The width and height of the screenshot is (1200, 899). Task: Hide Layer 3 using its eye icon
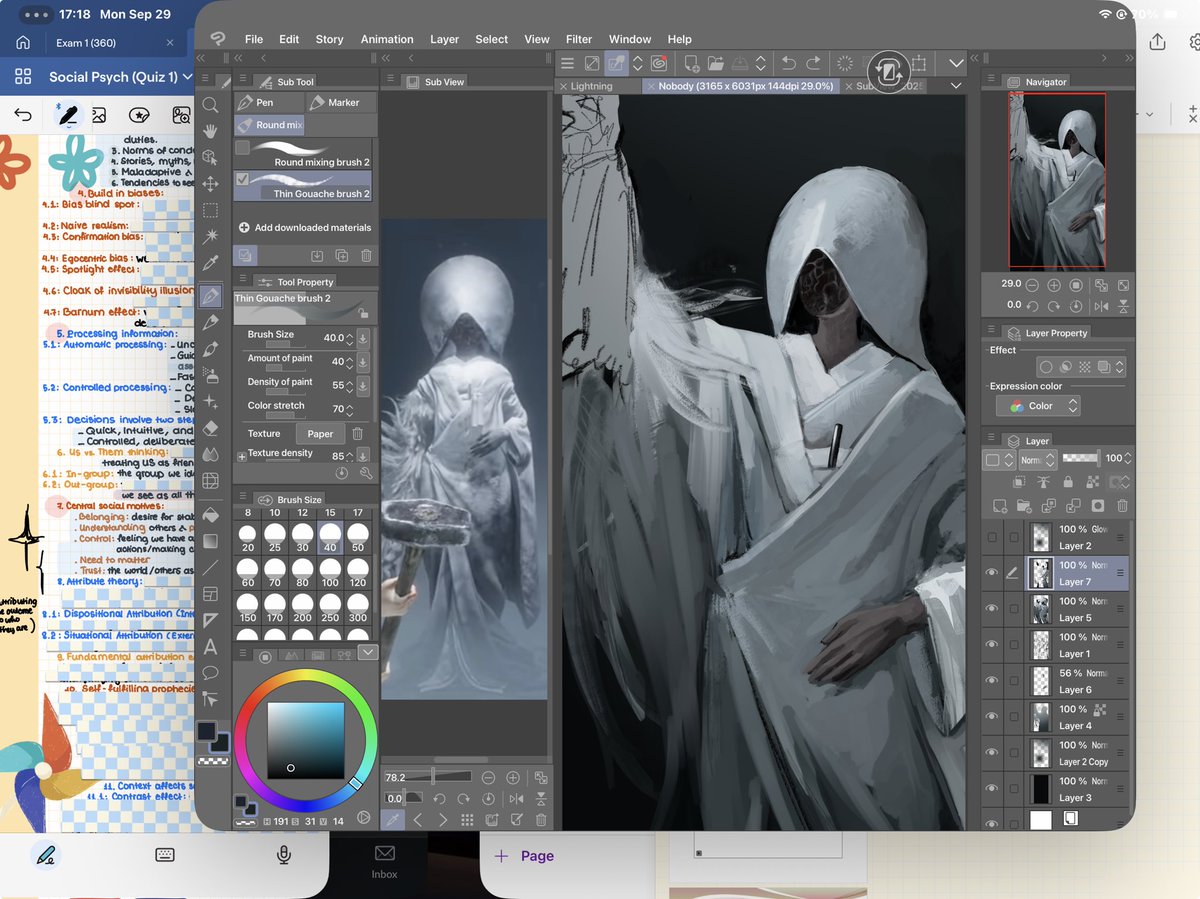pos(992,789)
